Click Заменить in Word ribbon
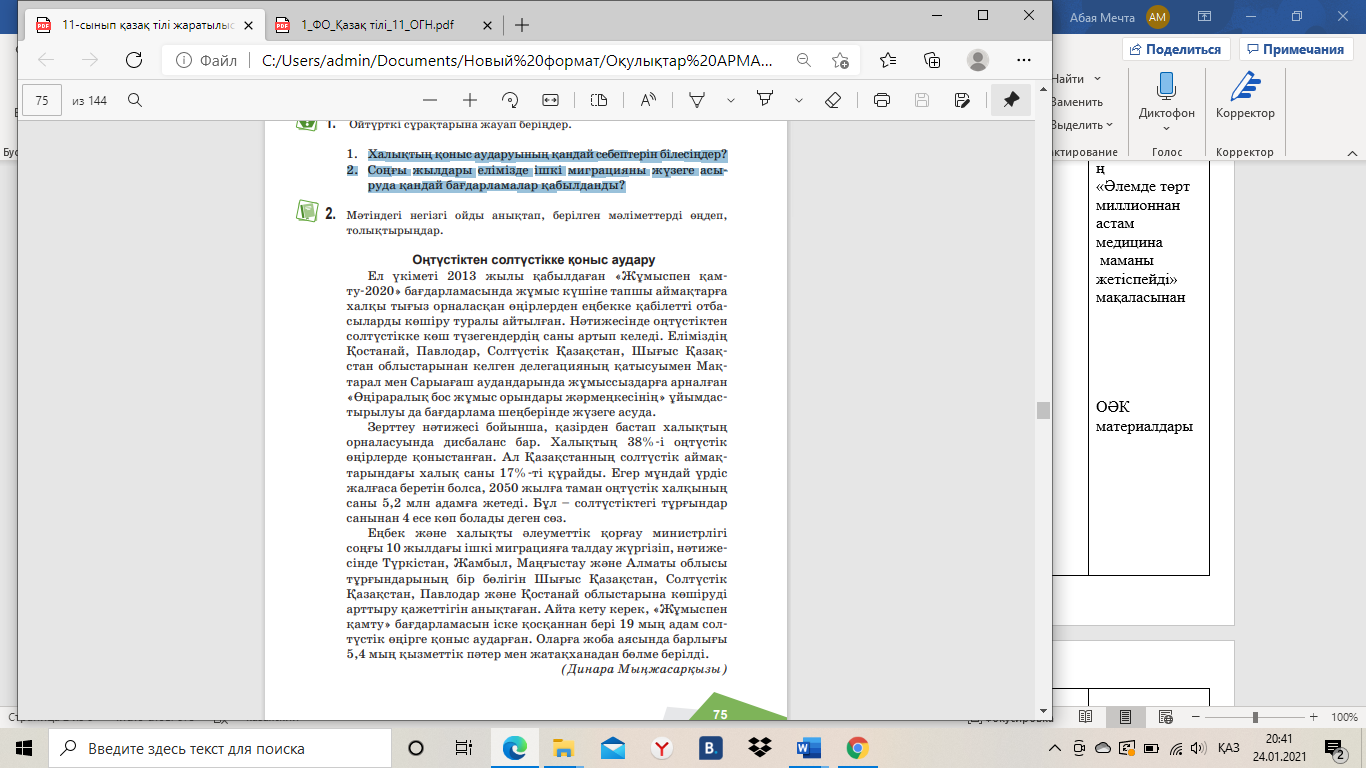Viewport: 1366px width, 768px height. pos(1076,102)
